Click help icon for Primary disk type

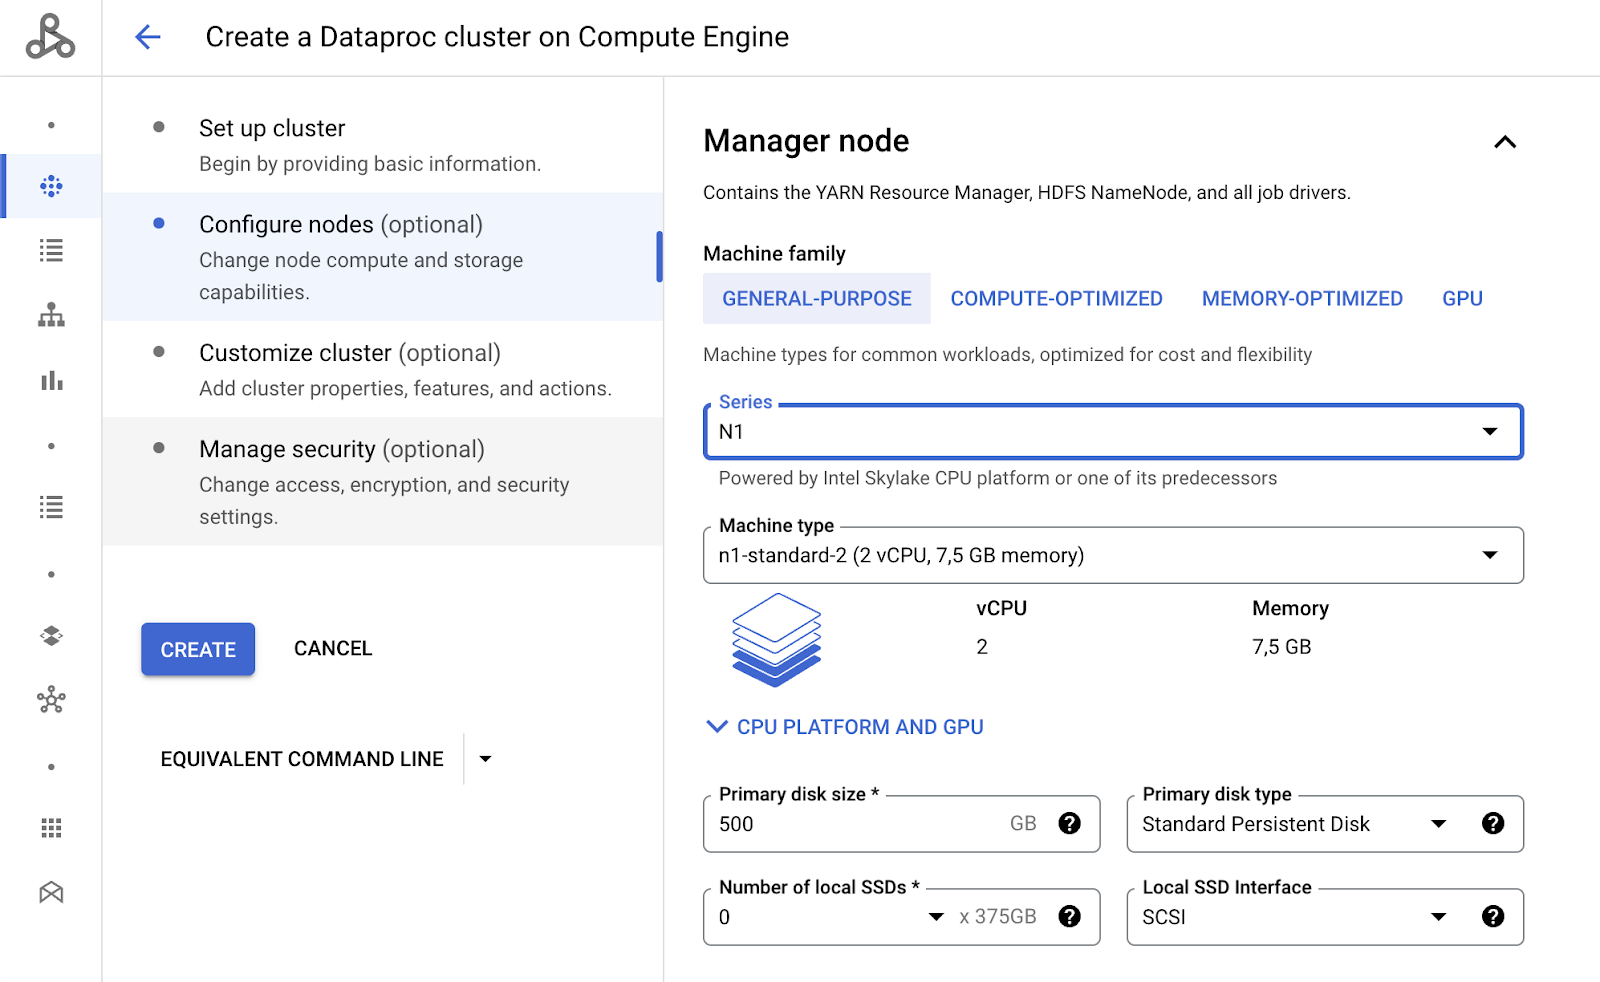point(1492,823)
